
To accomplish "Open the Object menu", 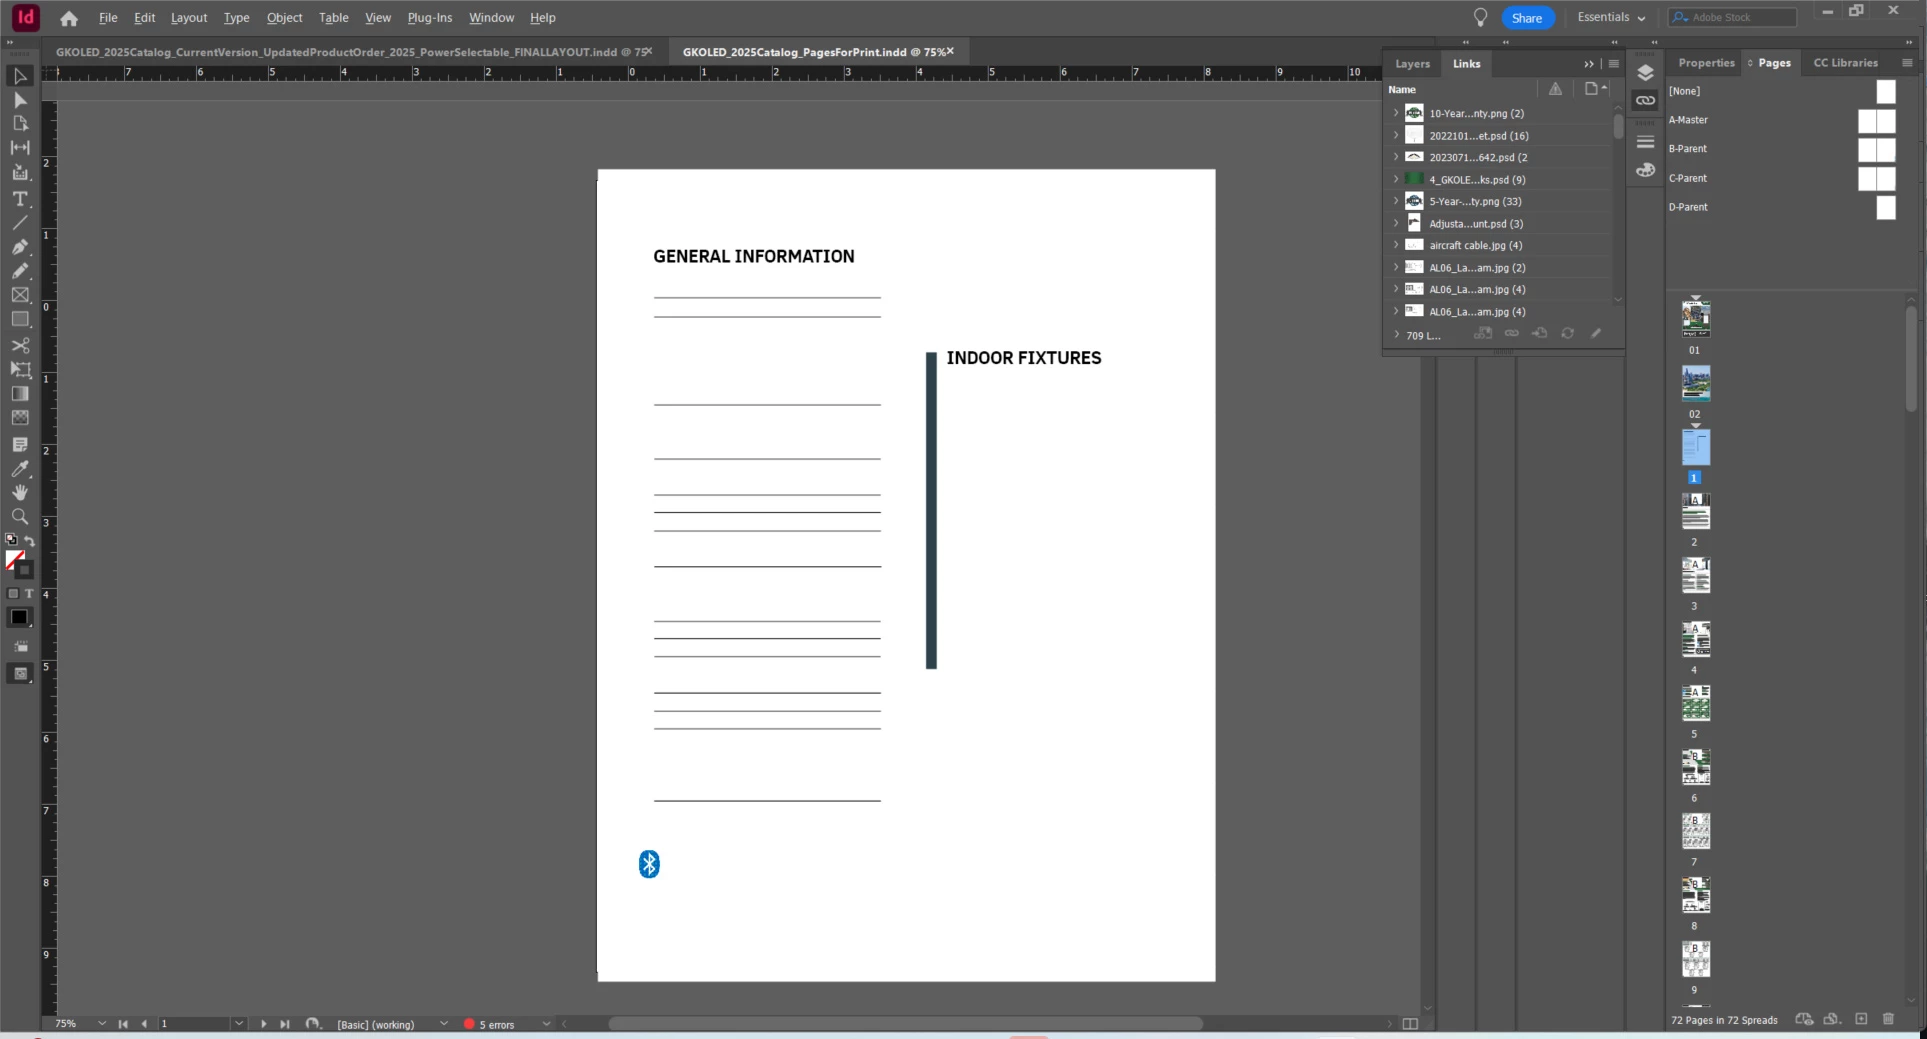I will click(x=285, y=18).
